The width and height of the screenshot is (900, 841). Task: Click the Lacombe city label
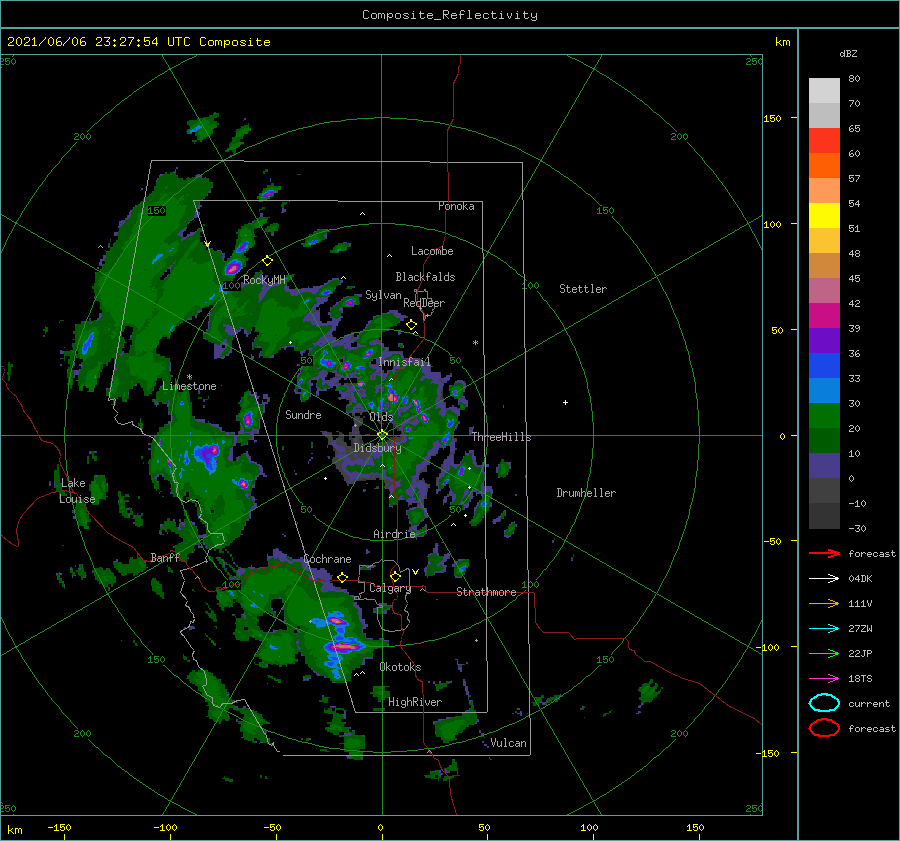coord(432,251)
